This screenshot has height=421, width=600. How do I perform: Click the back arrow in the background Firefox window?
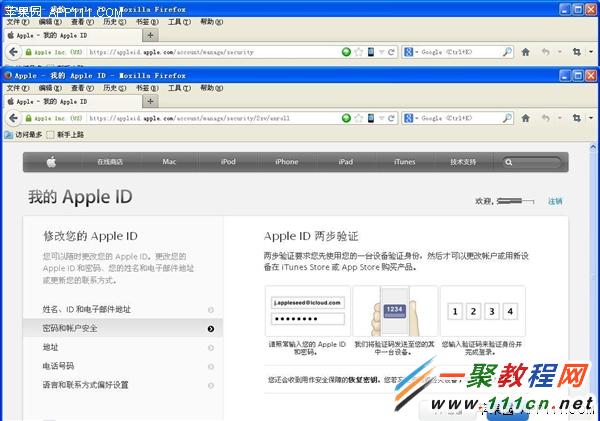coord(13,52)
